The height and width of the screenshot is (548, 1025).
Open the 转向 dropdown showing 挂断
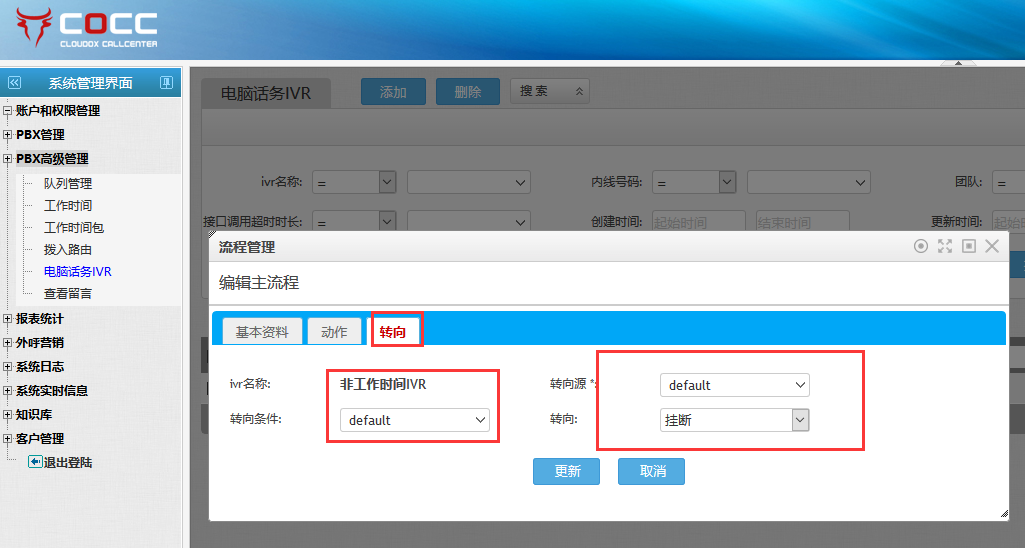pos(734,421)
